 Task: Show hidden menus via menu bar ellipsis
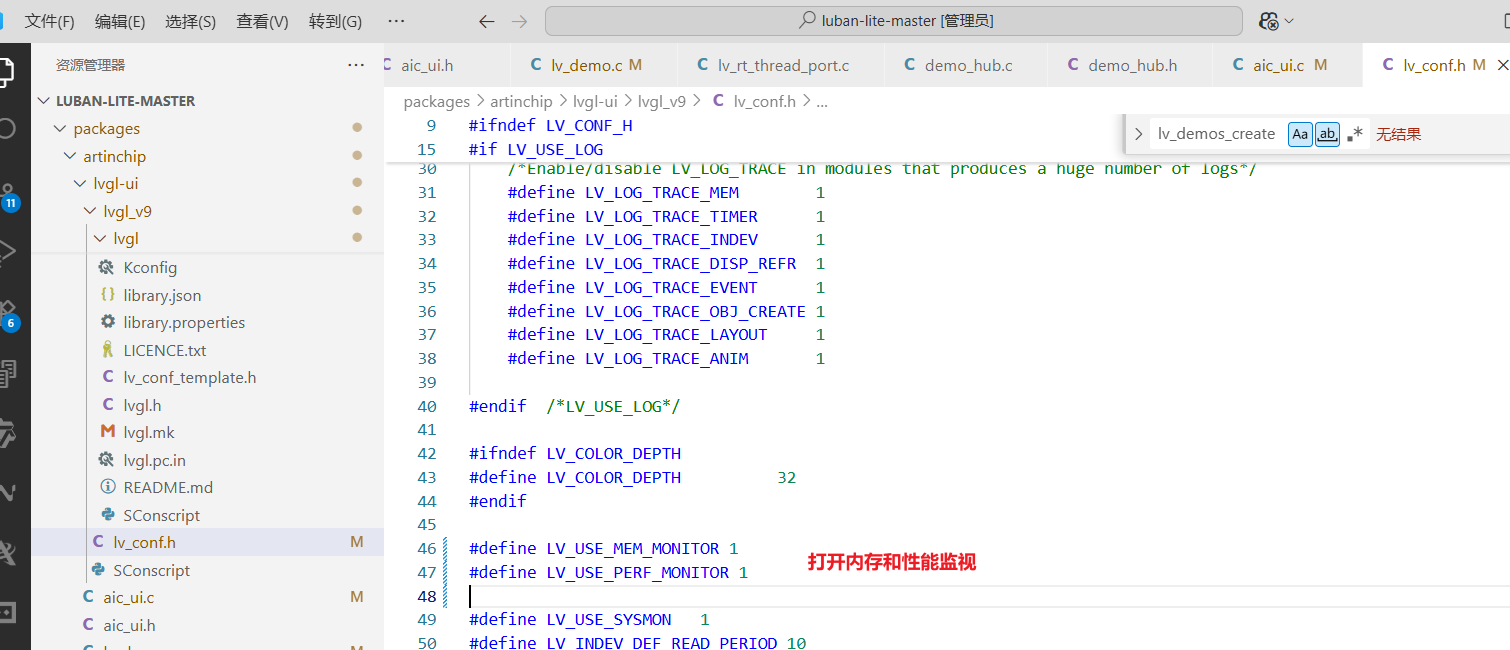(396, 21)
